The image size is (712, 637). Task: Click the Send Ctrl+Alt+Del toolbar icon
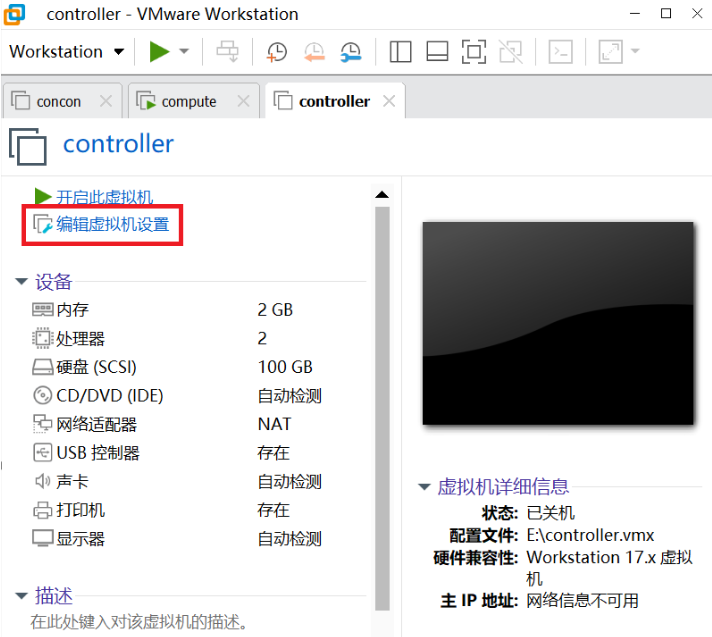pos(227,51)
